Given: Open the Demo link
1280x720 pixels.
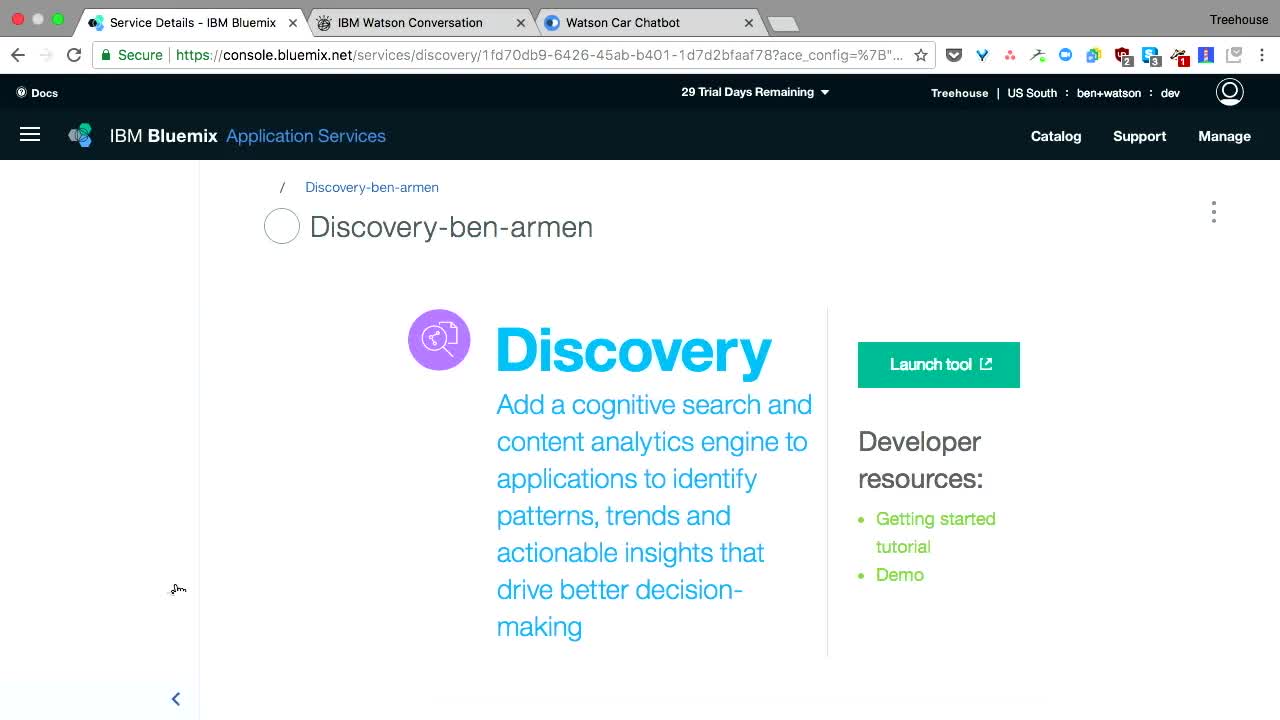Looking at the screenshot, I should [900, 575].
